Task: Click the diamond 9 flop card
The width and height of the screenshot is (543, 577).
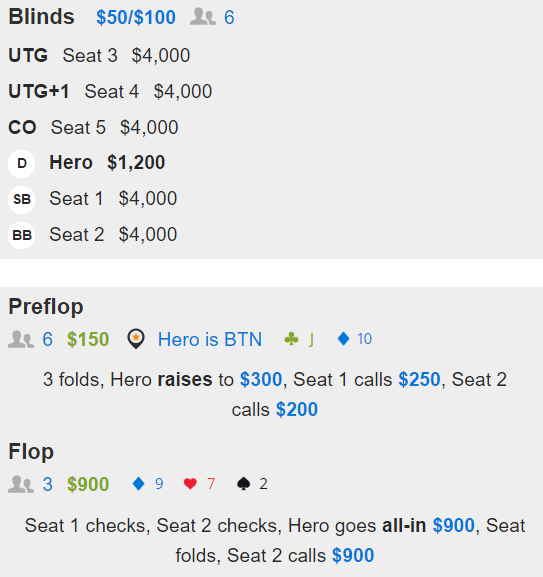Action: 148,484
